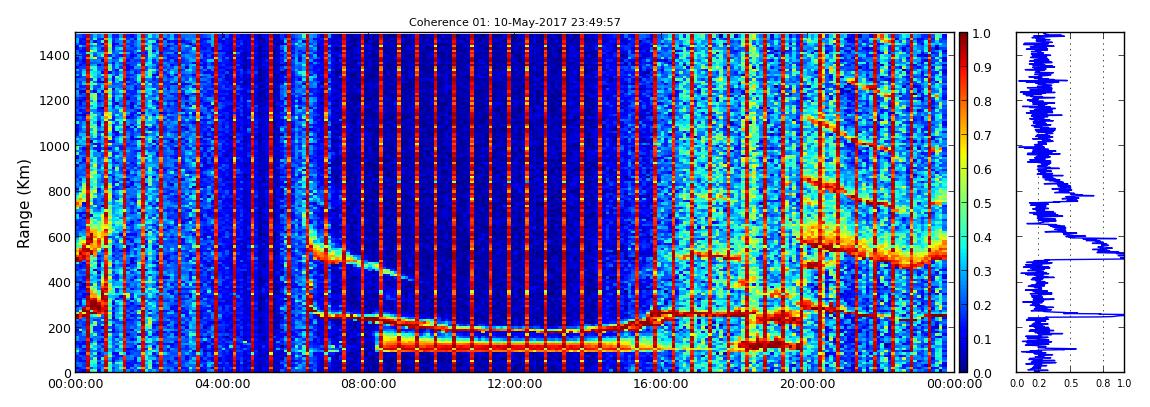Click the 0.1 colorbar tick label

[x=981, y=340]
